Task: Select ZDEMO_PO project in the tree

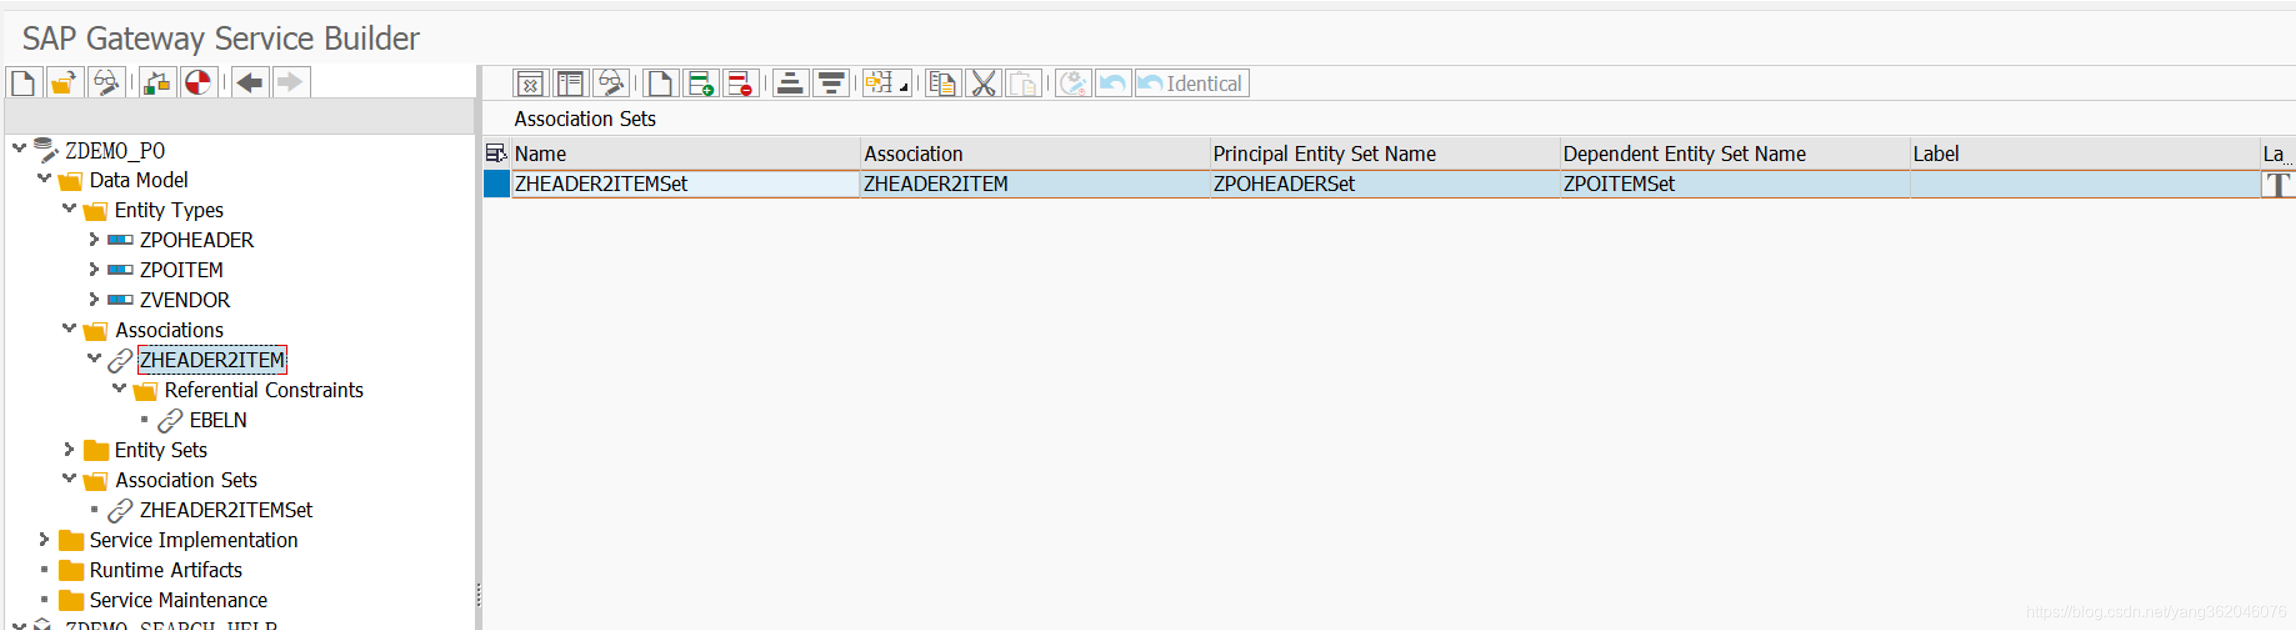Action: click(115, 151)
